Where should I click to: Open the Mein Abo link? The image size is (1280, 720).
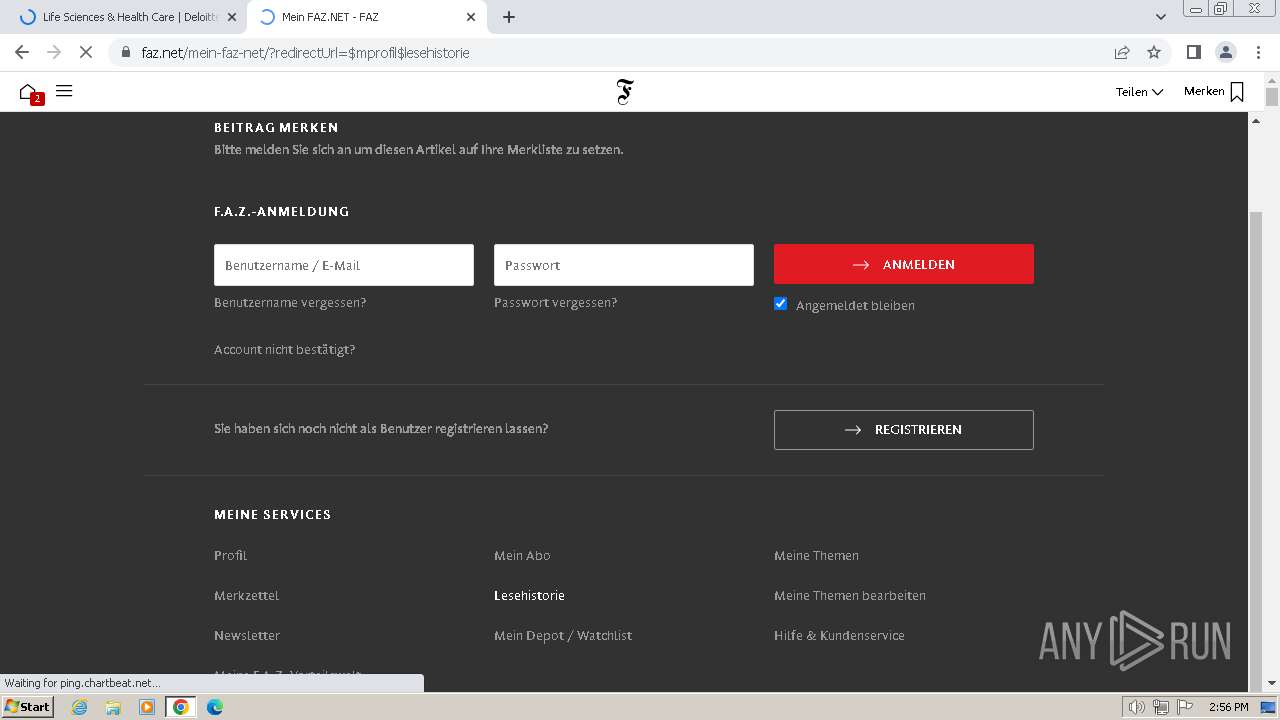522,556
